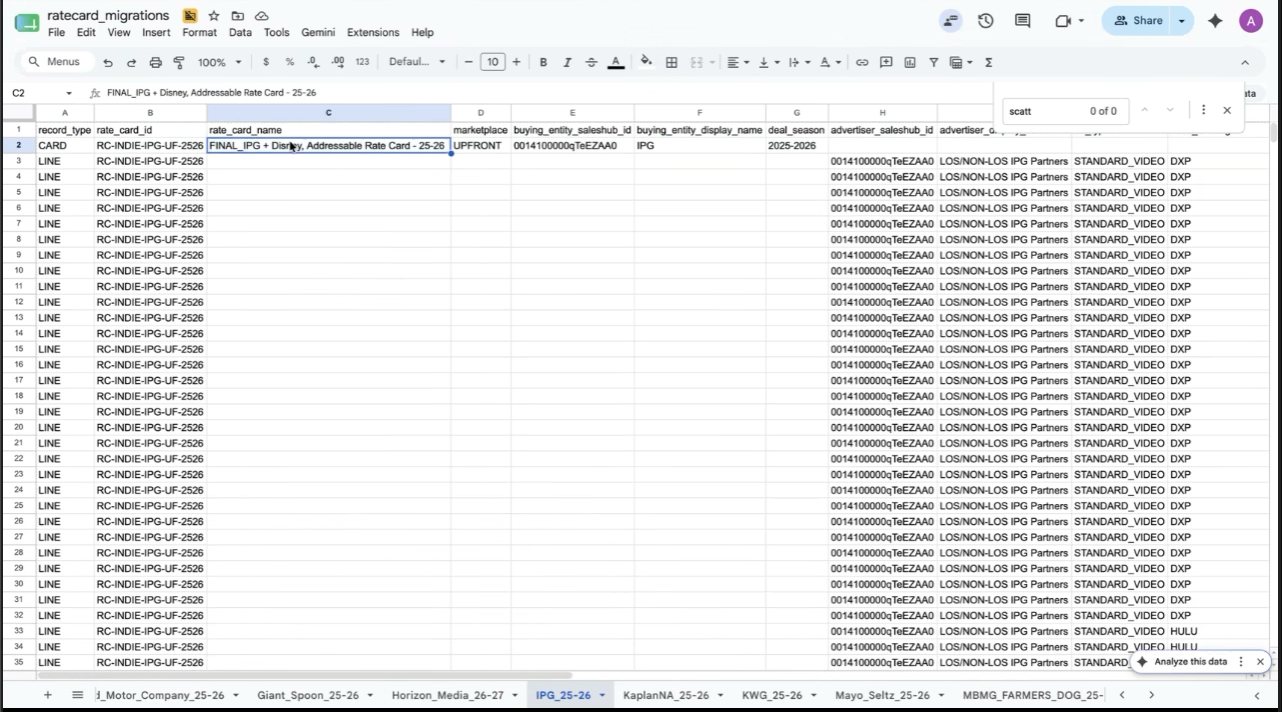Open the text wrapping dropdown
The height and width of the screenshot is (712, 1282).
click(x=798, y=62)
